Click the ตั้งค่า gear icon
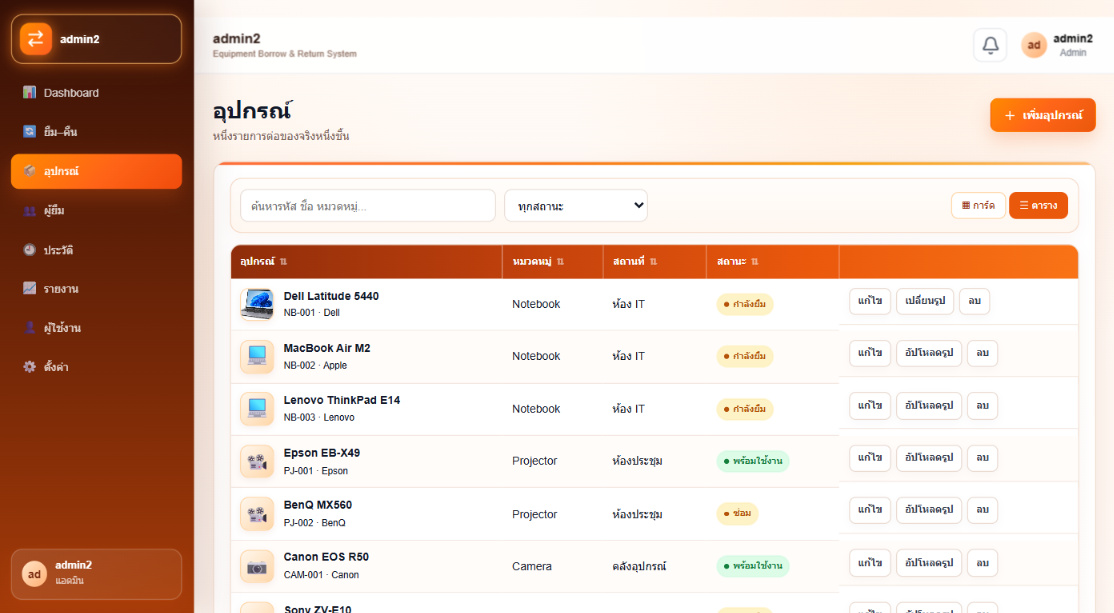 pos(29,367)
